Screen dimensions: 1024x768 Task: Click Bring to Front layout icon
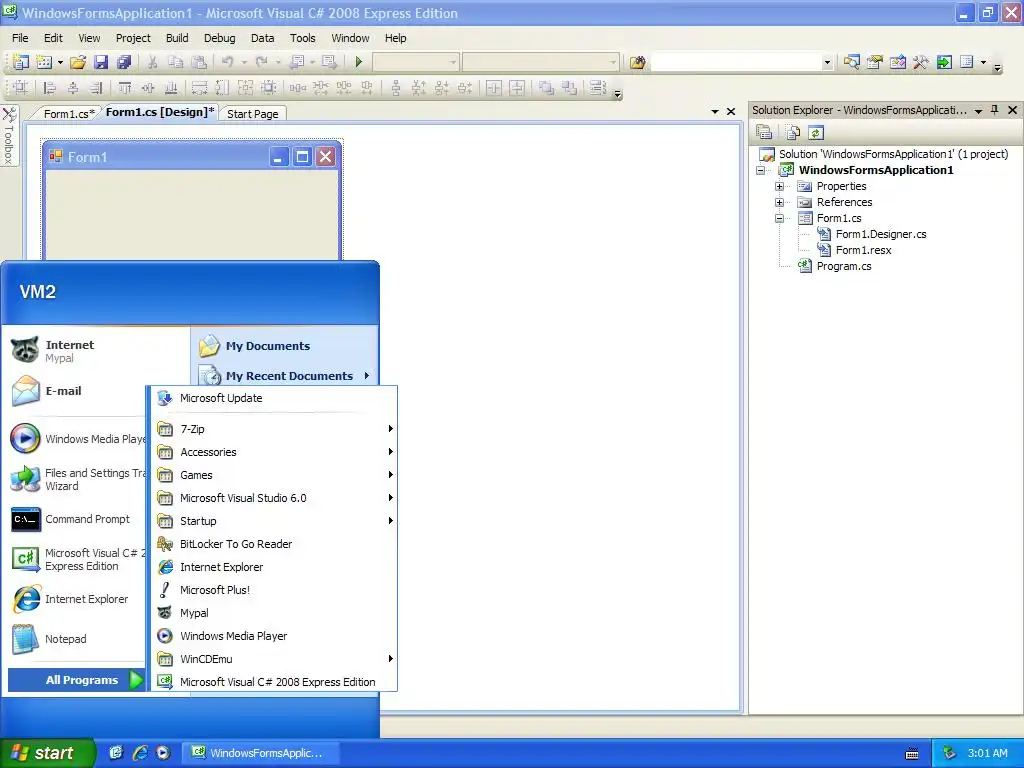pyautogui.click(x=546, y=88)
